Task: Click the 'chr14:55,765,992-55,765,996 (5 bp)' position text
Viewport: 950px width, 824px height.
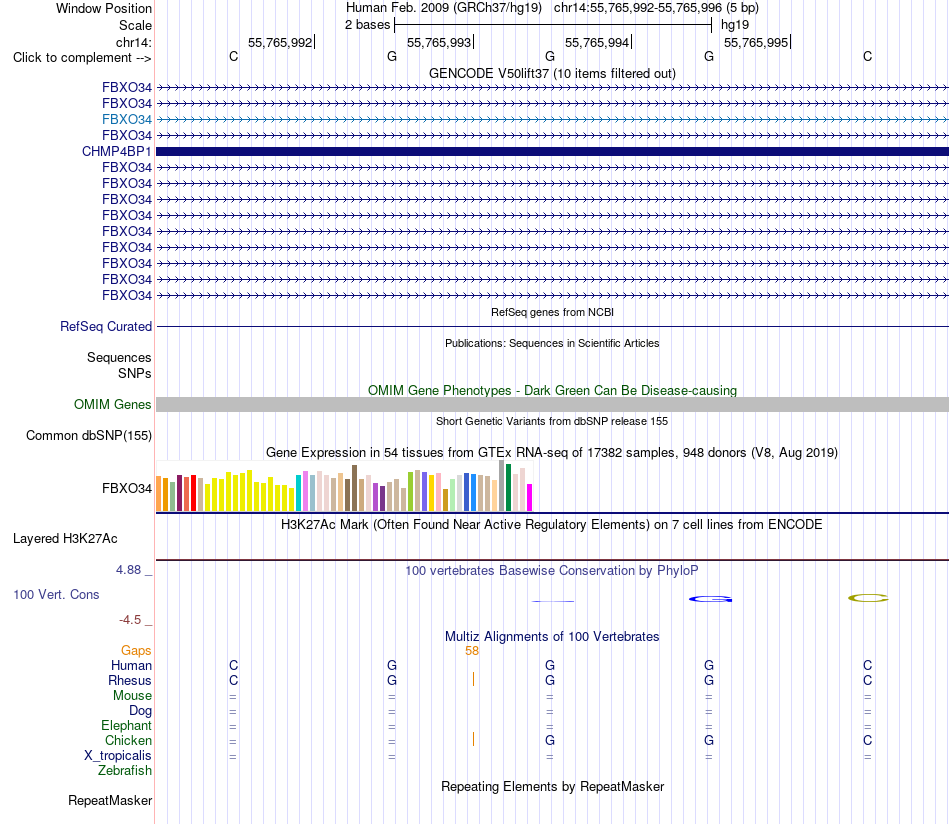Action: point(656,8)
